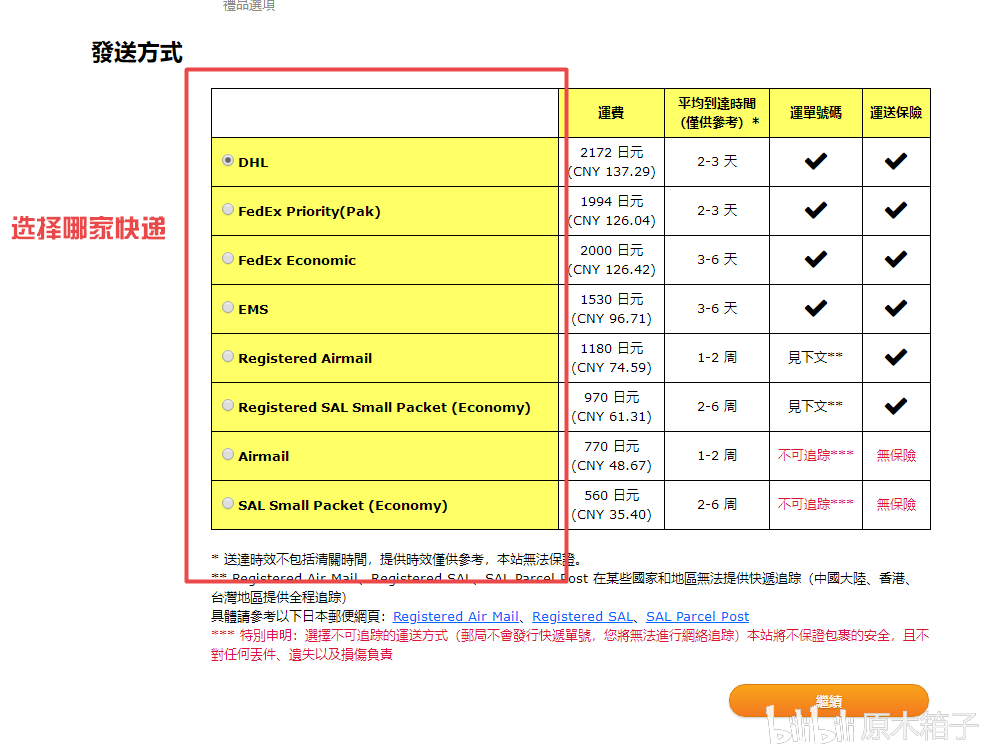Click the orange 繼續 continue button

pos(829,701)
